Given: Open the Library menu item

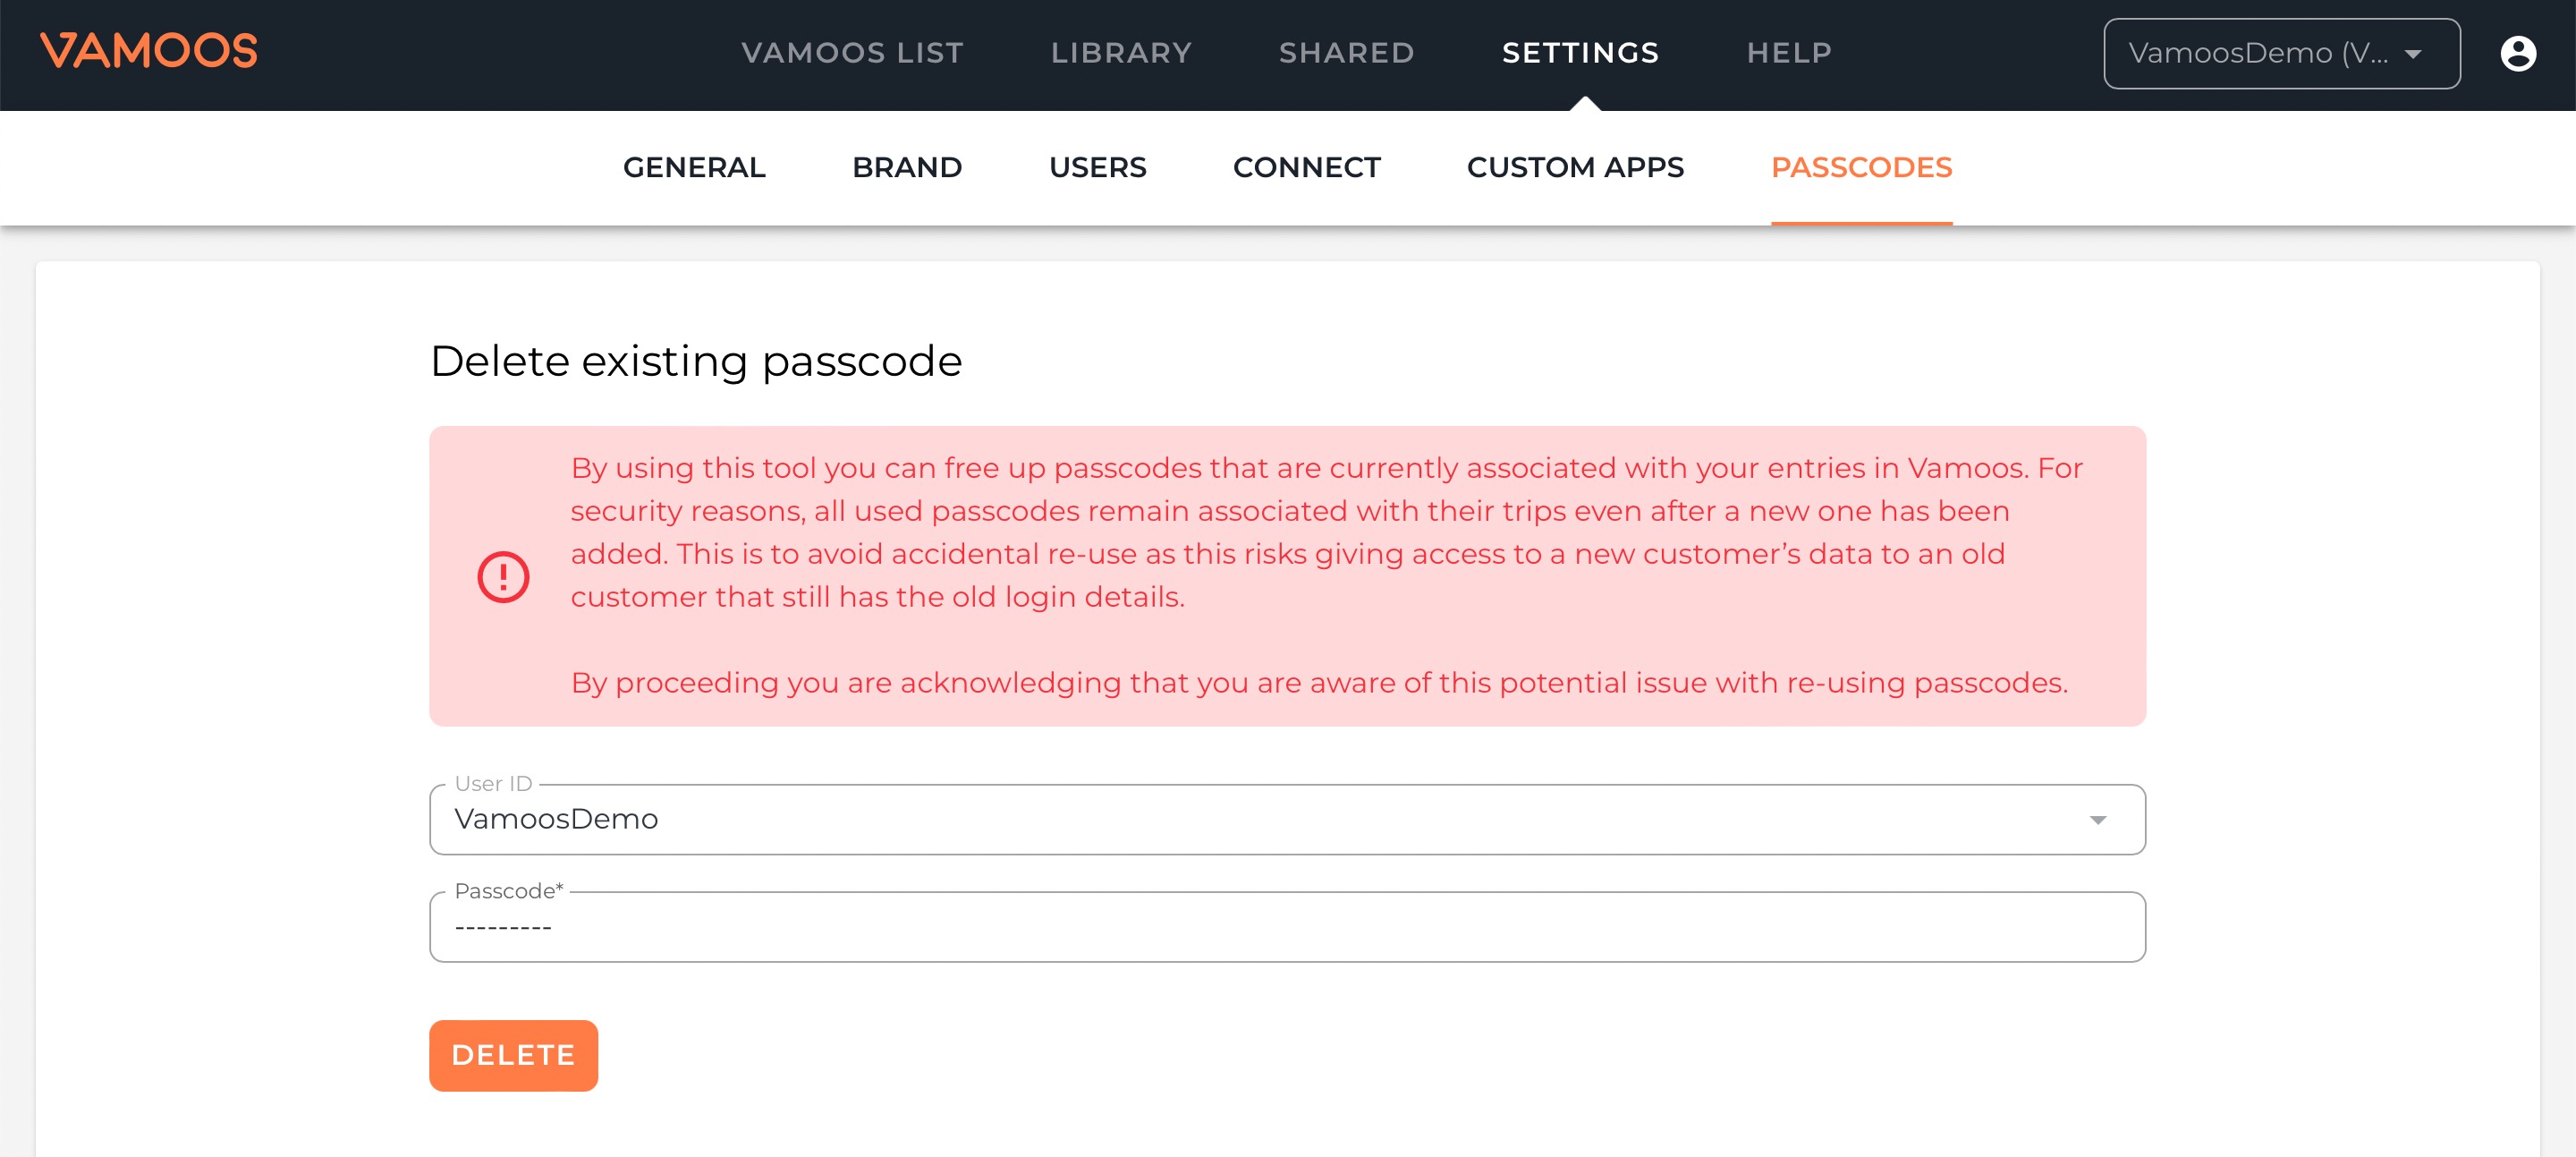Looking at the screenshot, I should coord(1121,53).
